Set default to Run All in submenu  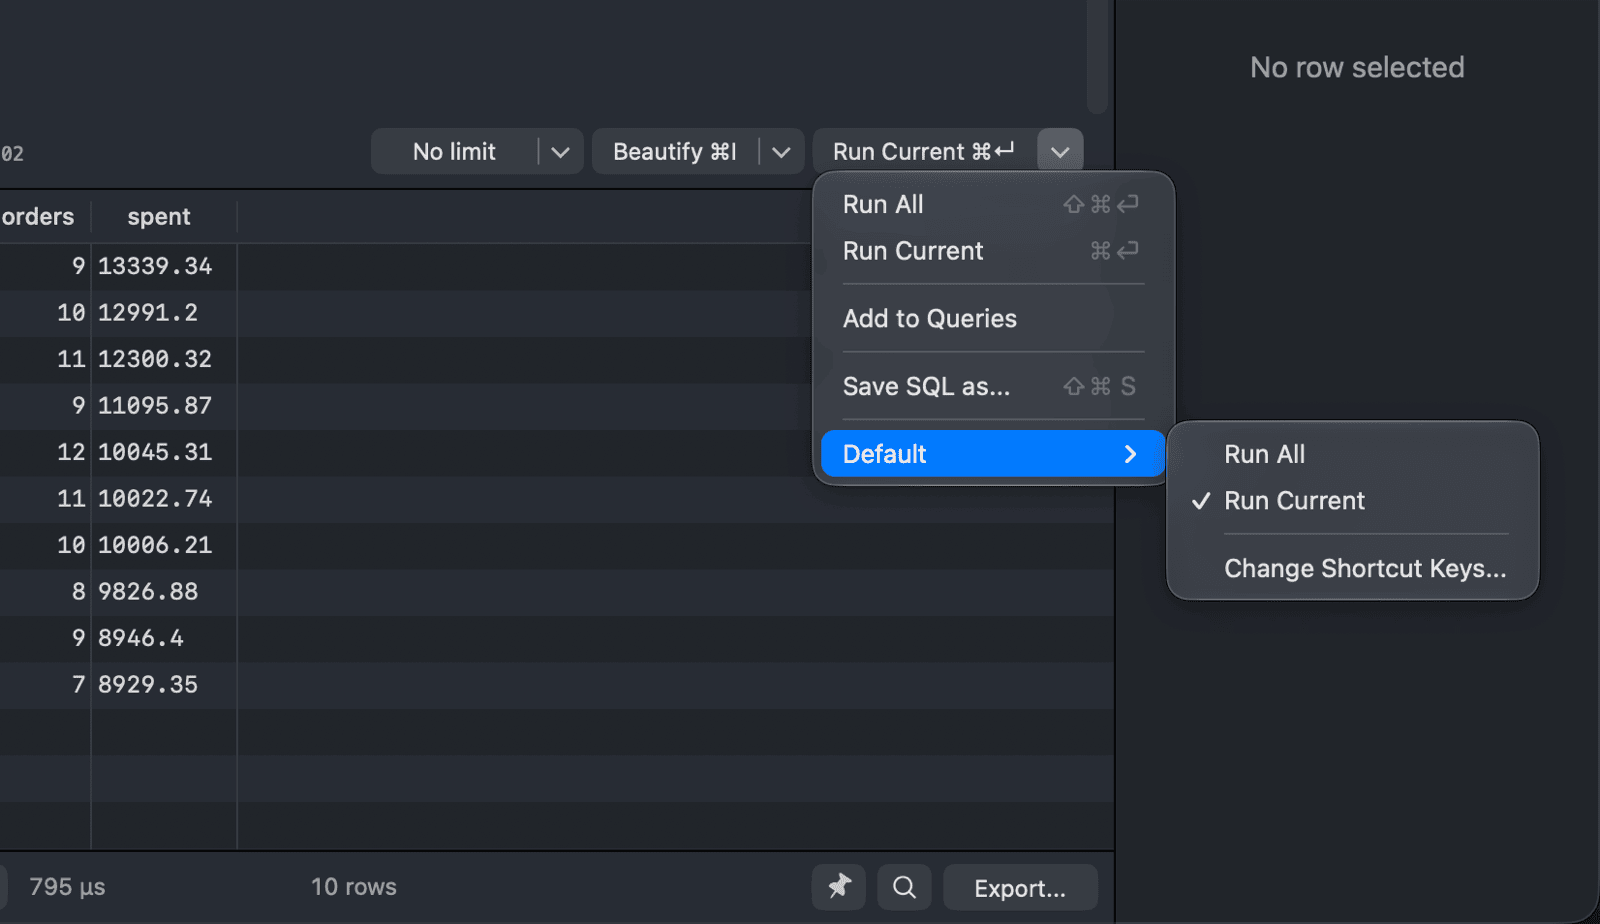click(x=1352, y=454)
